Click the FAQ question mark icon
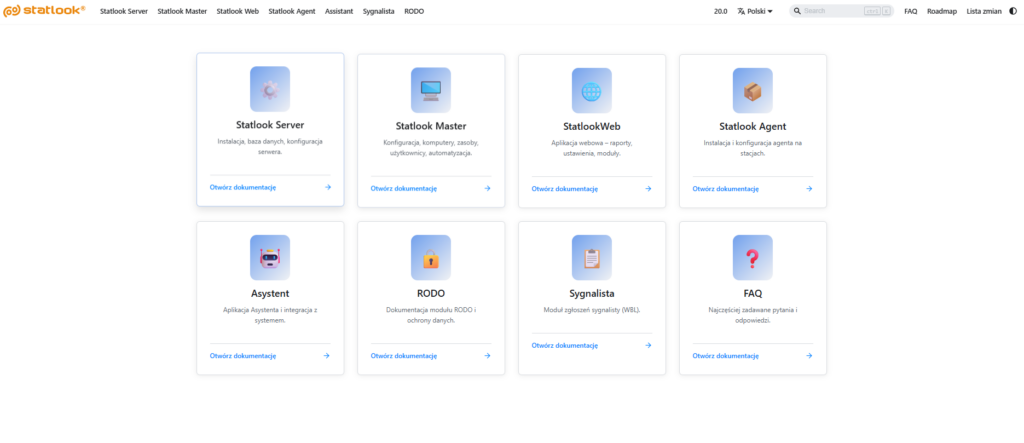The height and width of the screenshot is (443, 1024). click(752, 256)
